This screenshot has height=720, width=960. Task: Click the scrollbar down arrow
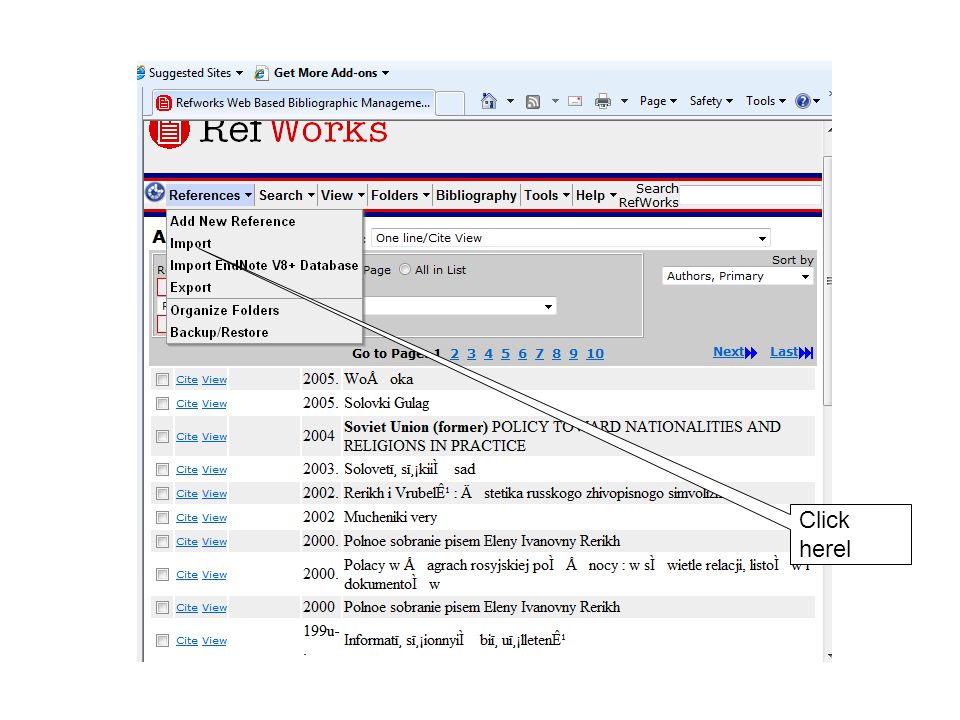828,656
